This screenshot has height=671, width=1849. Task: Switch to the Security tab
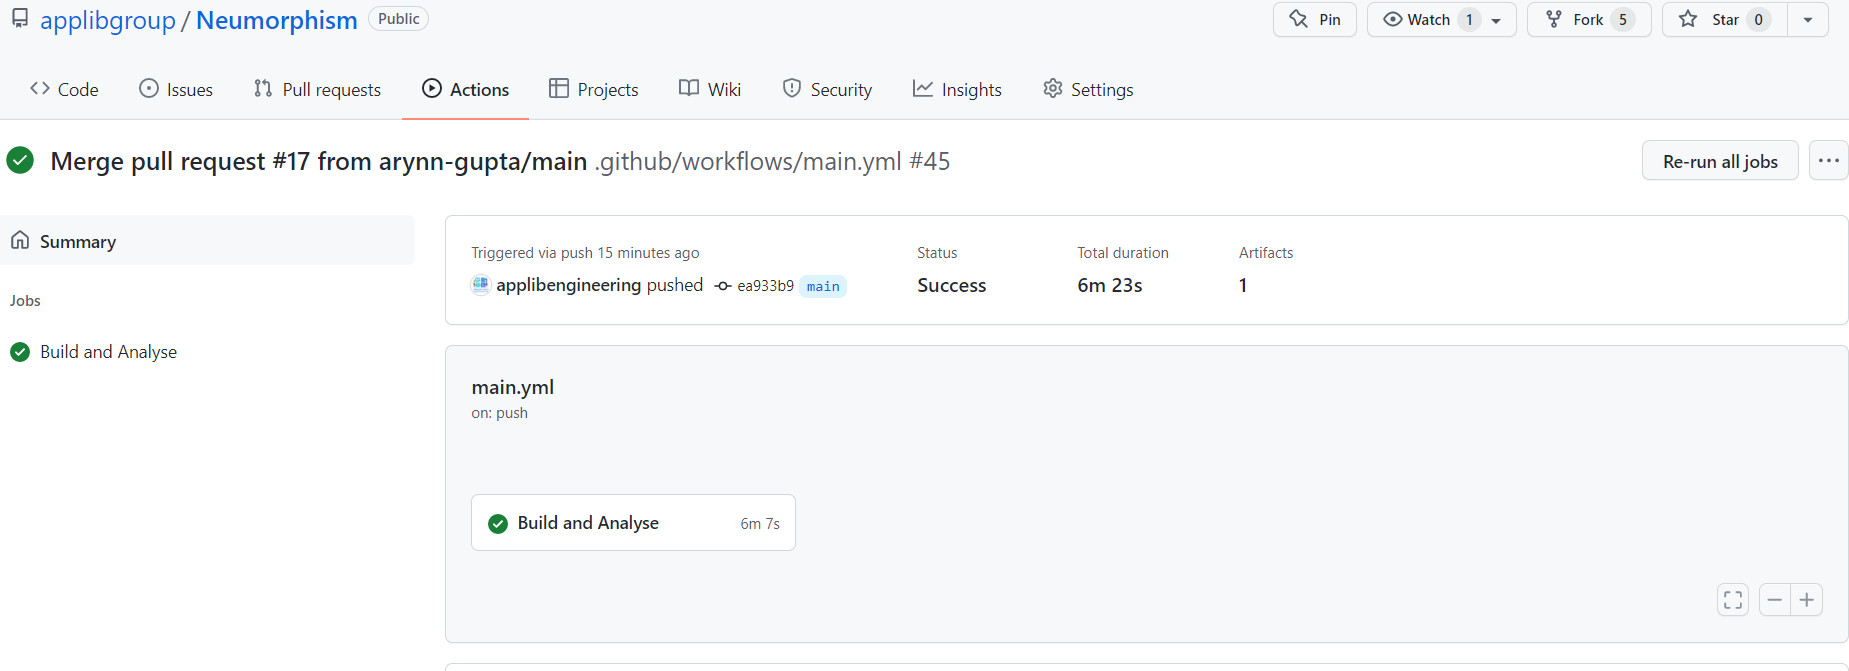827,89
